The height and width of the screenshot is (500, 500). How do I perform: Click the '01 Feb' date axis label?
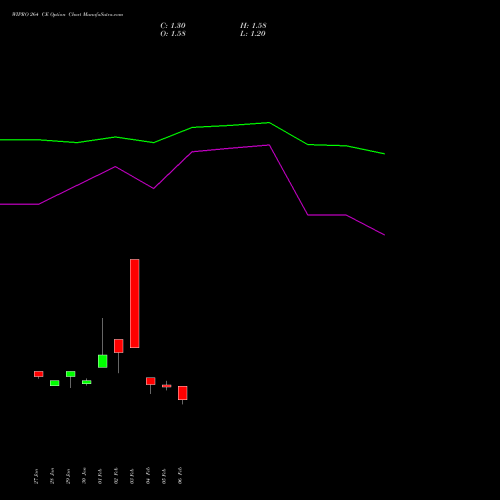(100, 476)
